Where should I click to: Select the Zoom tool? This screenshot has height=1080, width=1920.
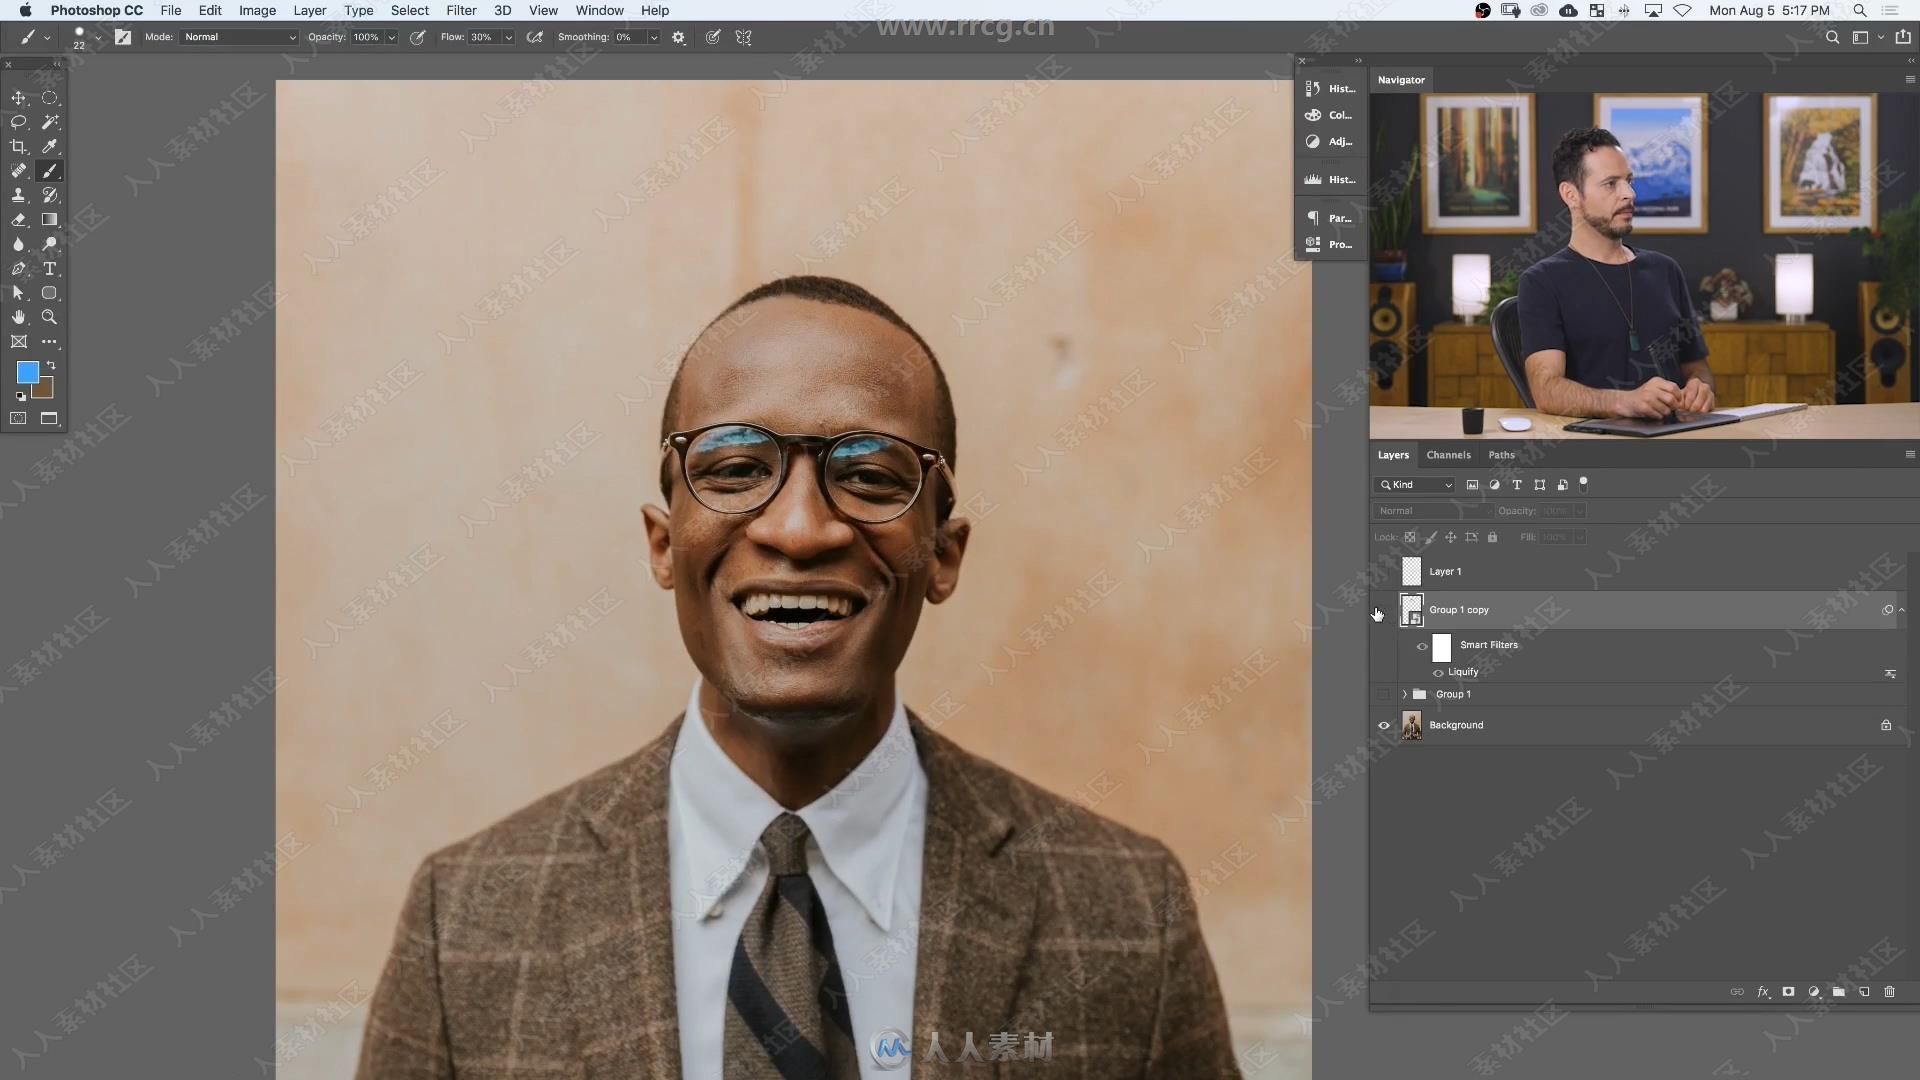coord(49,317)
